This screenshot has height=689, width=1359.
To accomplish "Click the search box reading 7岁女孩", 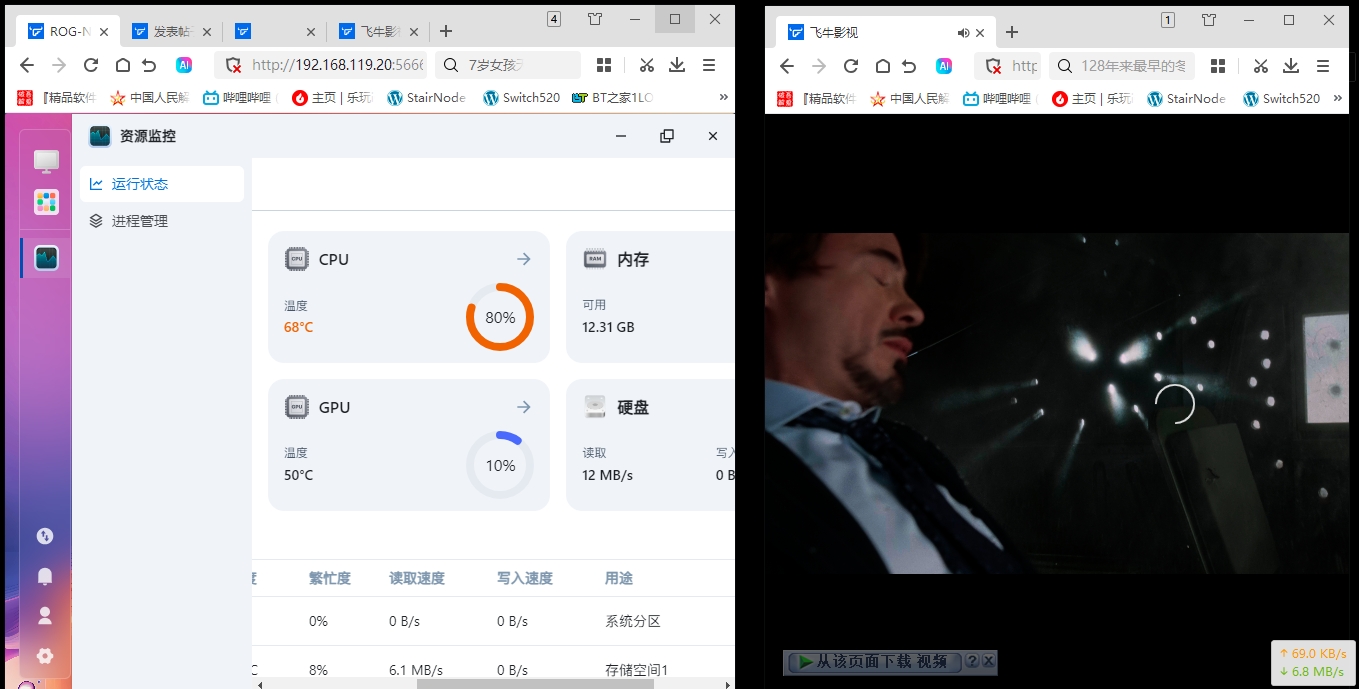I will click(508, 65).
